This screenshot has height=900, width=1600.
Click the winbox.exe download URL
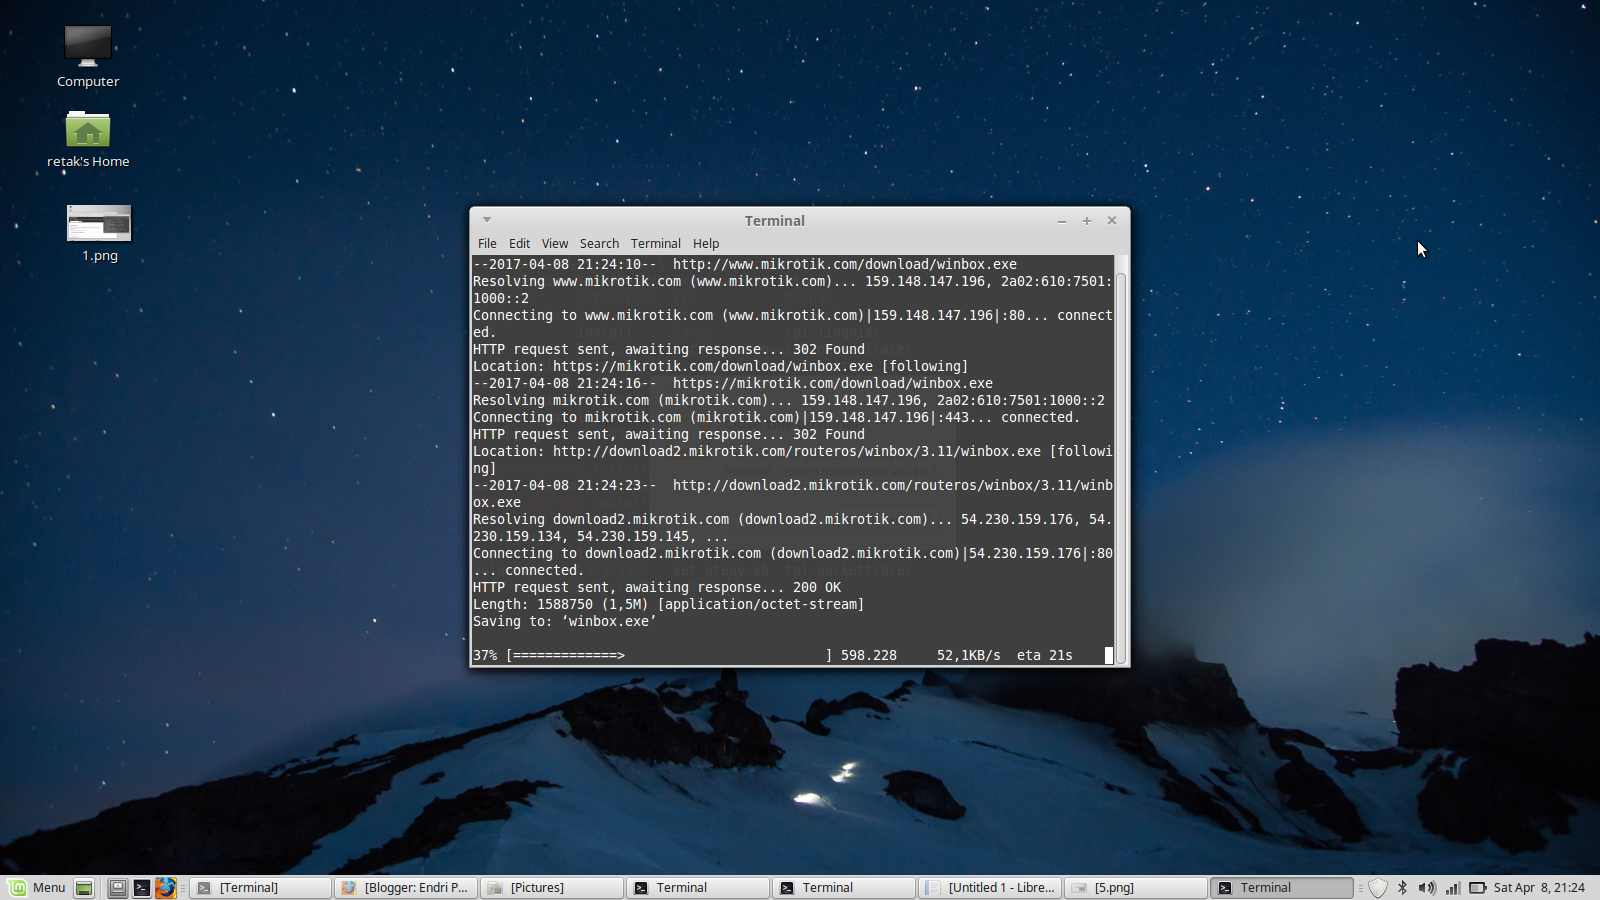[x=843, y=264]
